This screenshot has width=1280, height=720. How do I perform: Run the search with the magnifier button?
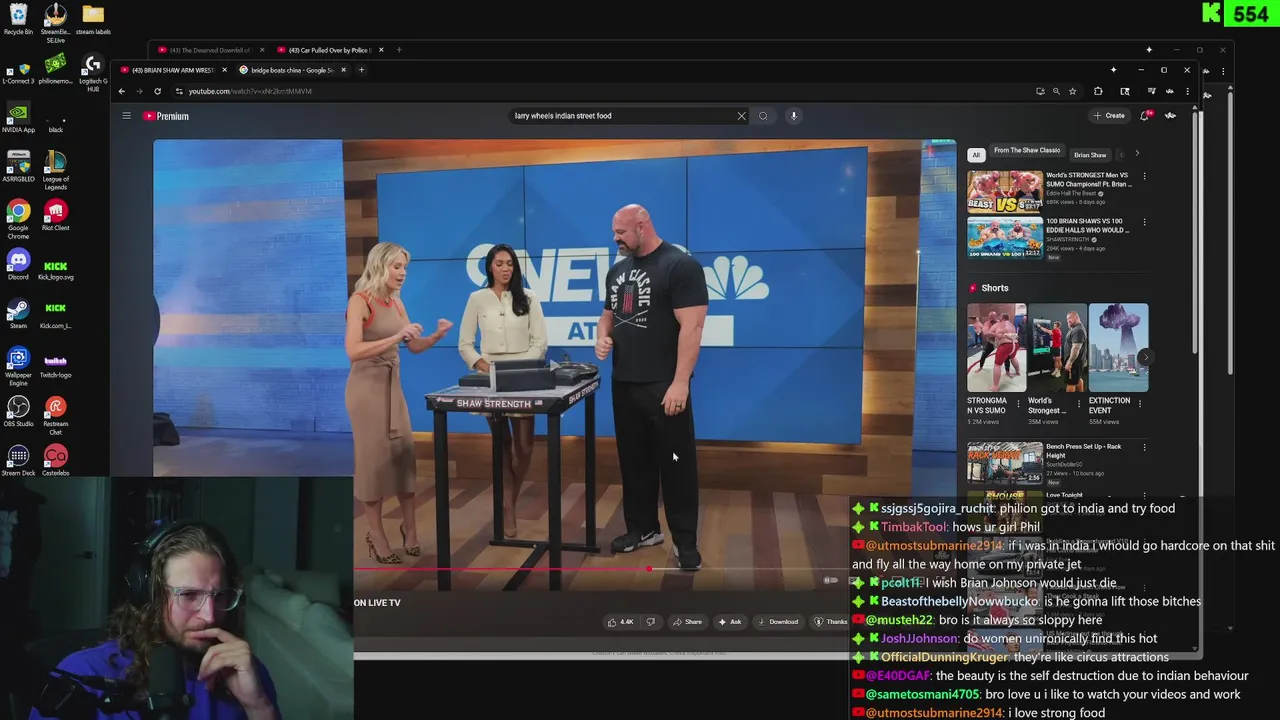pos(763,116)
